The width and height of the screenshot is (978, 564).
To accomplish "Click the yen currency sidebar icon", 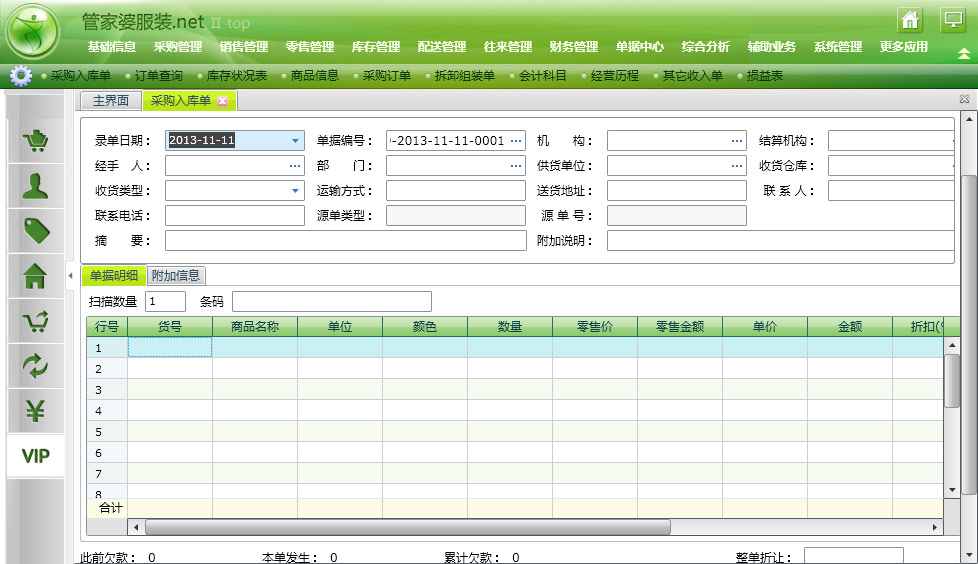I will [36, 411].
